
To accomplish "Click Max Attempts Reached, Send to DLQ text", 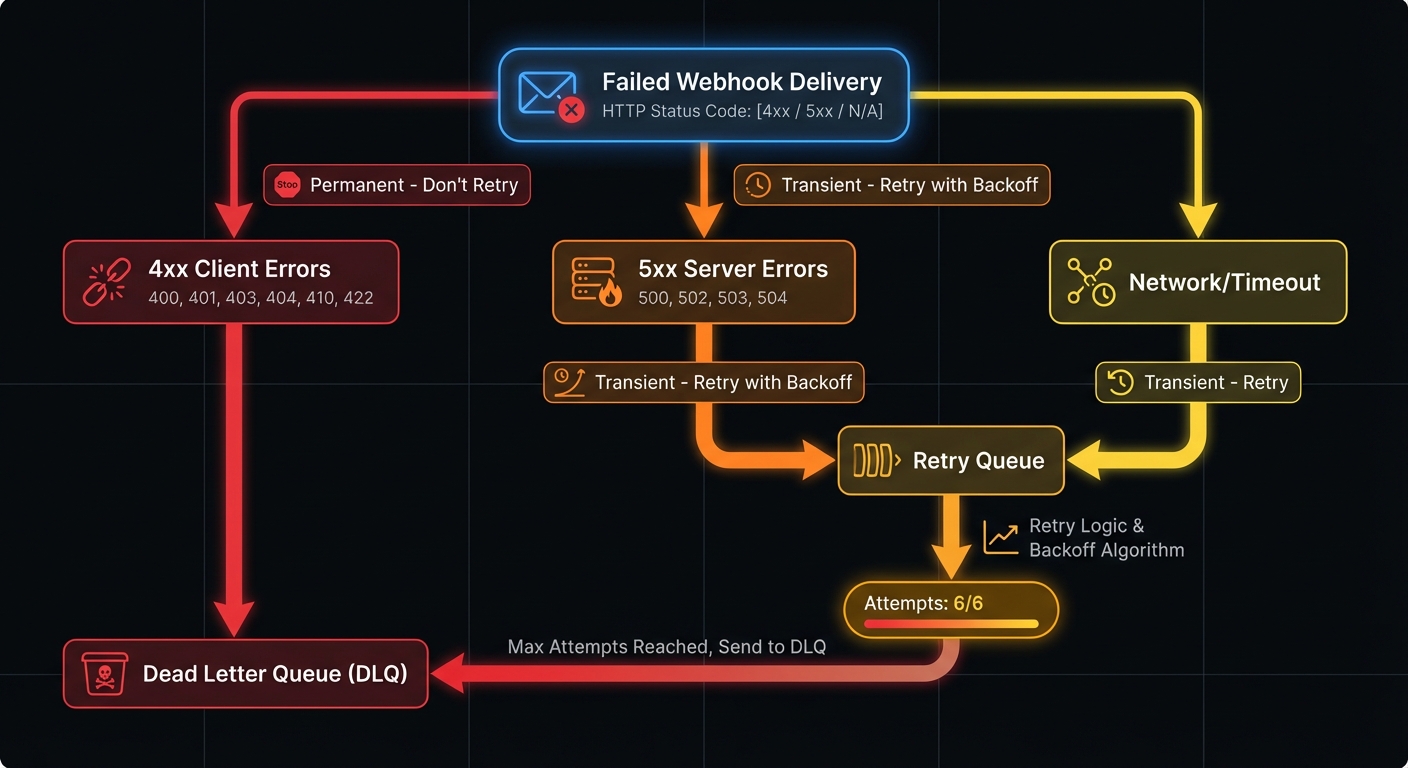I will point(666,647).
